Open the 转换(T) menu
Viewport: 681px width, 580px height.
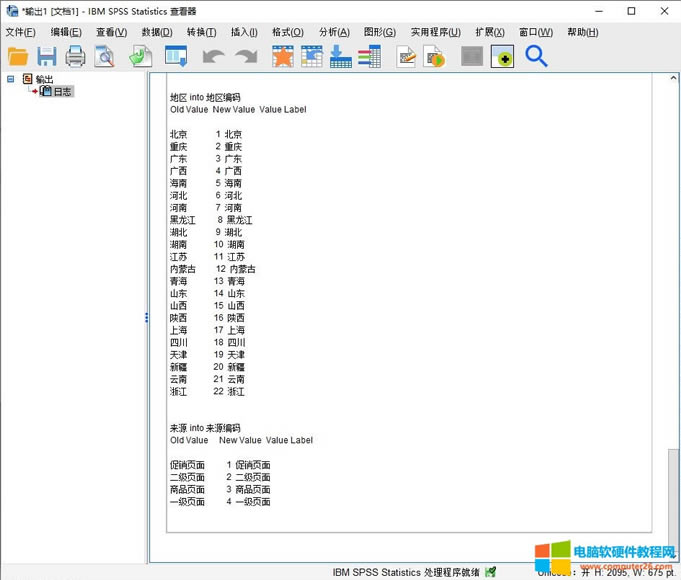coord(201,32)
